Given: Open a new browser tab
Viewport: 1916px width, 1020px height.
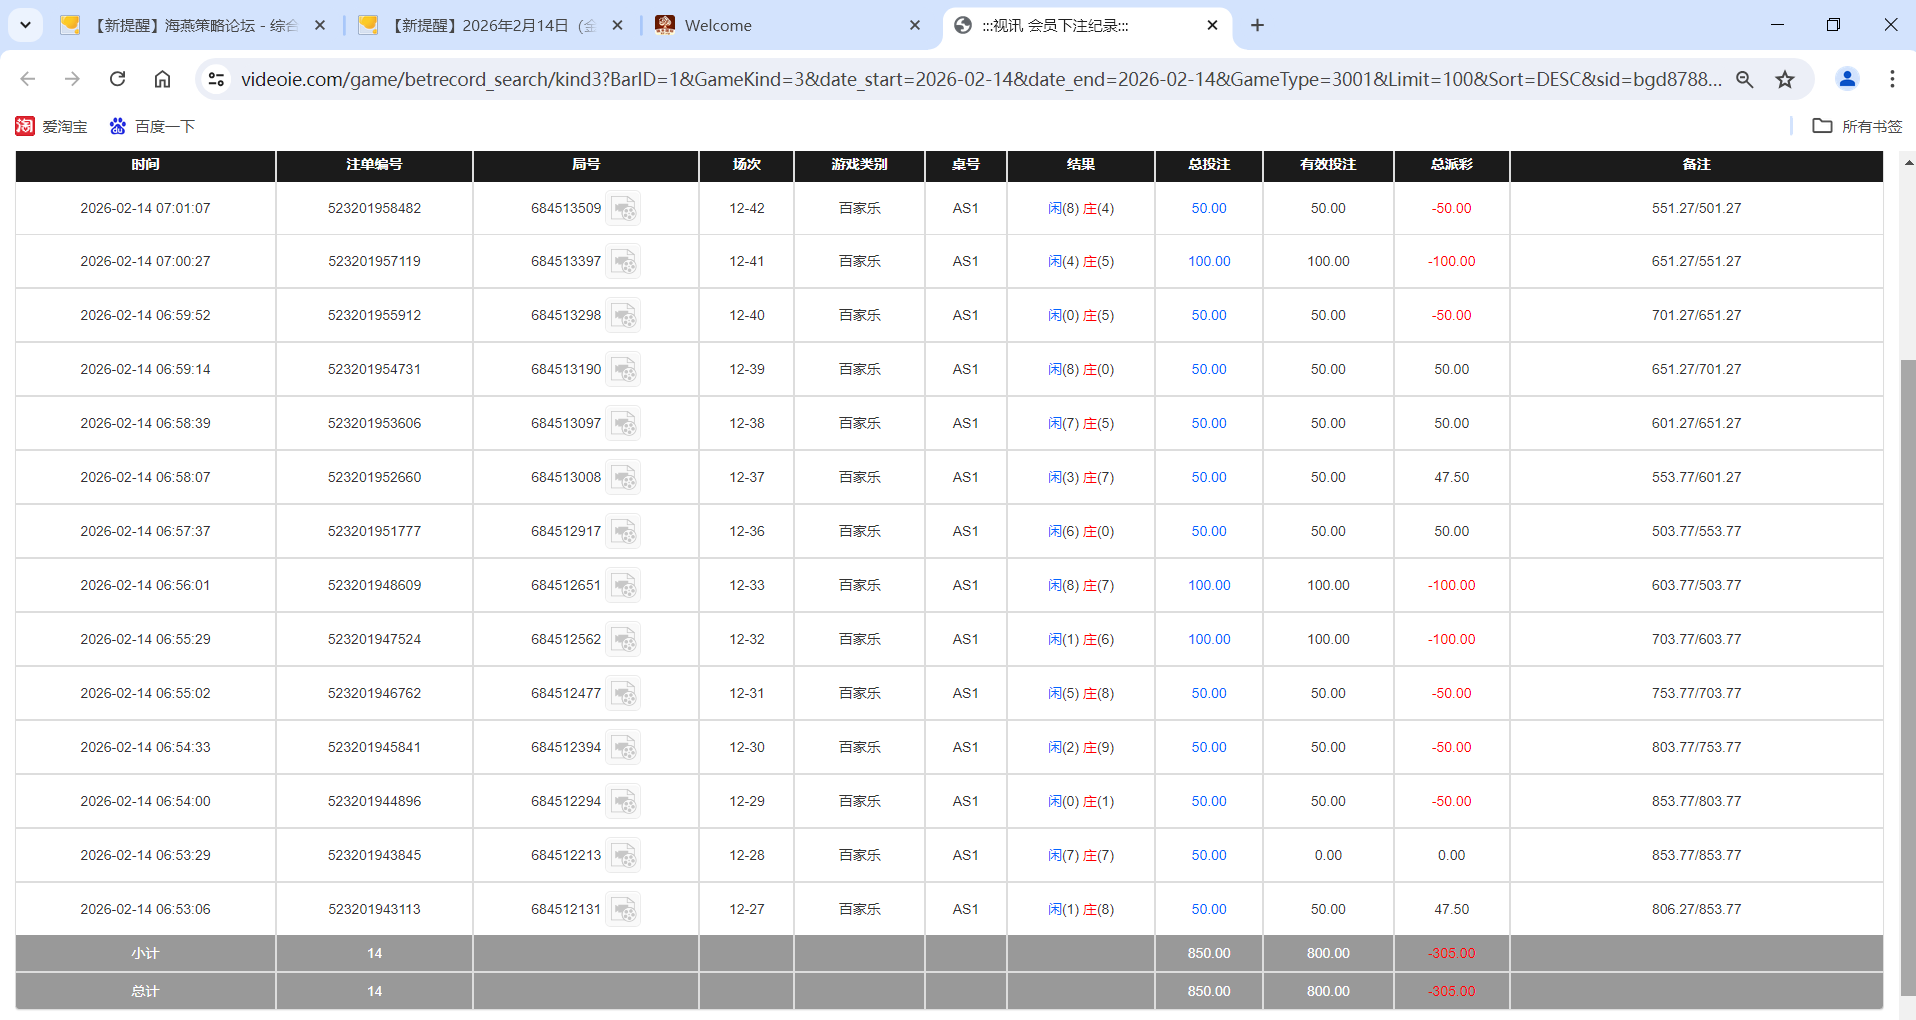Looking at the screenshot, I should click(1258, 25).
